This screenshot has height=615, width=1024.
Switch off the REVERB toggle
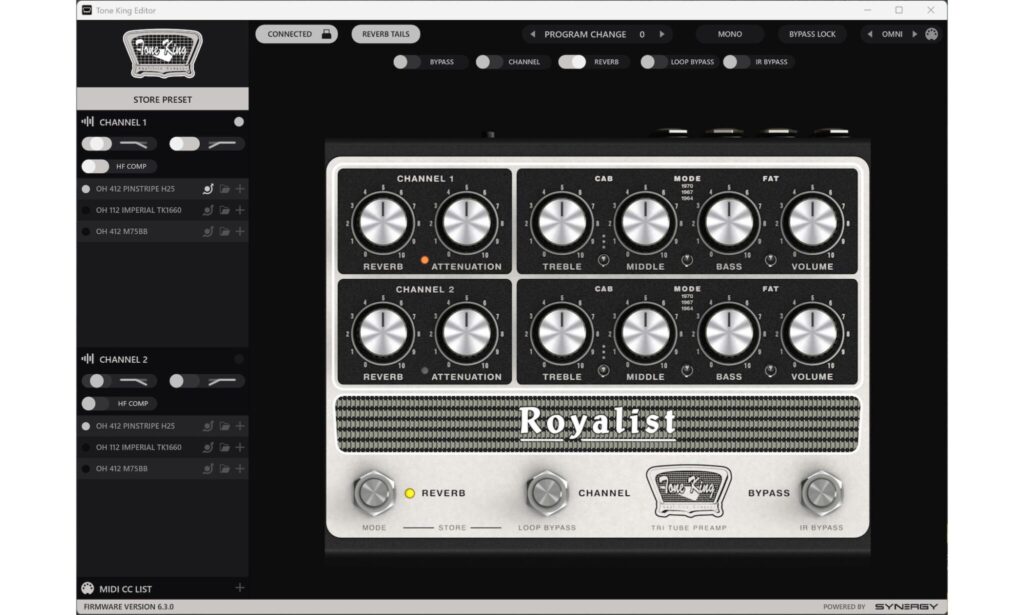[x=571, y=61]
